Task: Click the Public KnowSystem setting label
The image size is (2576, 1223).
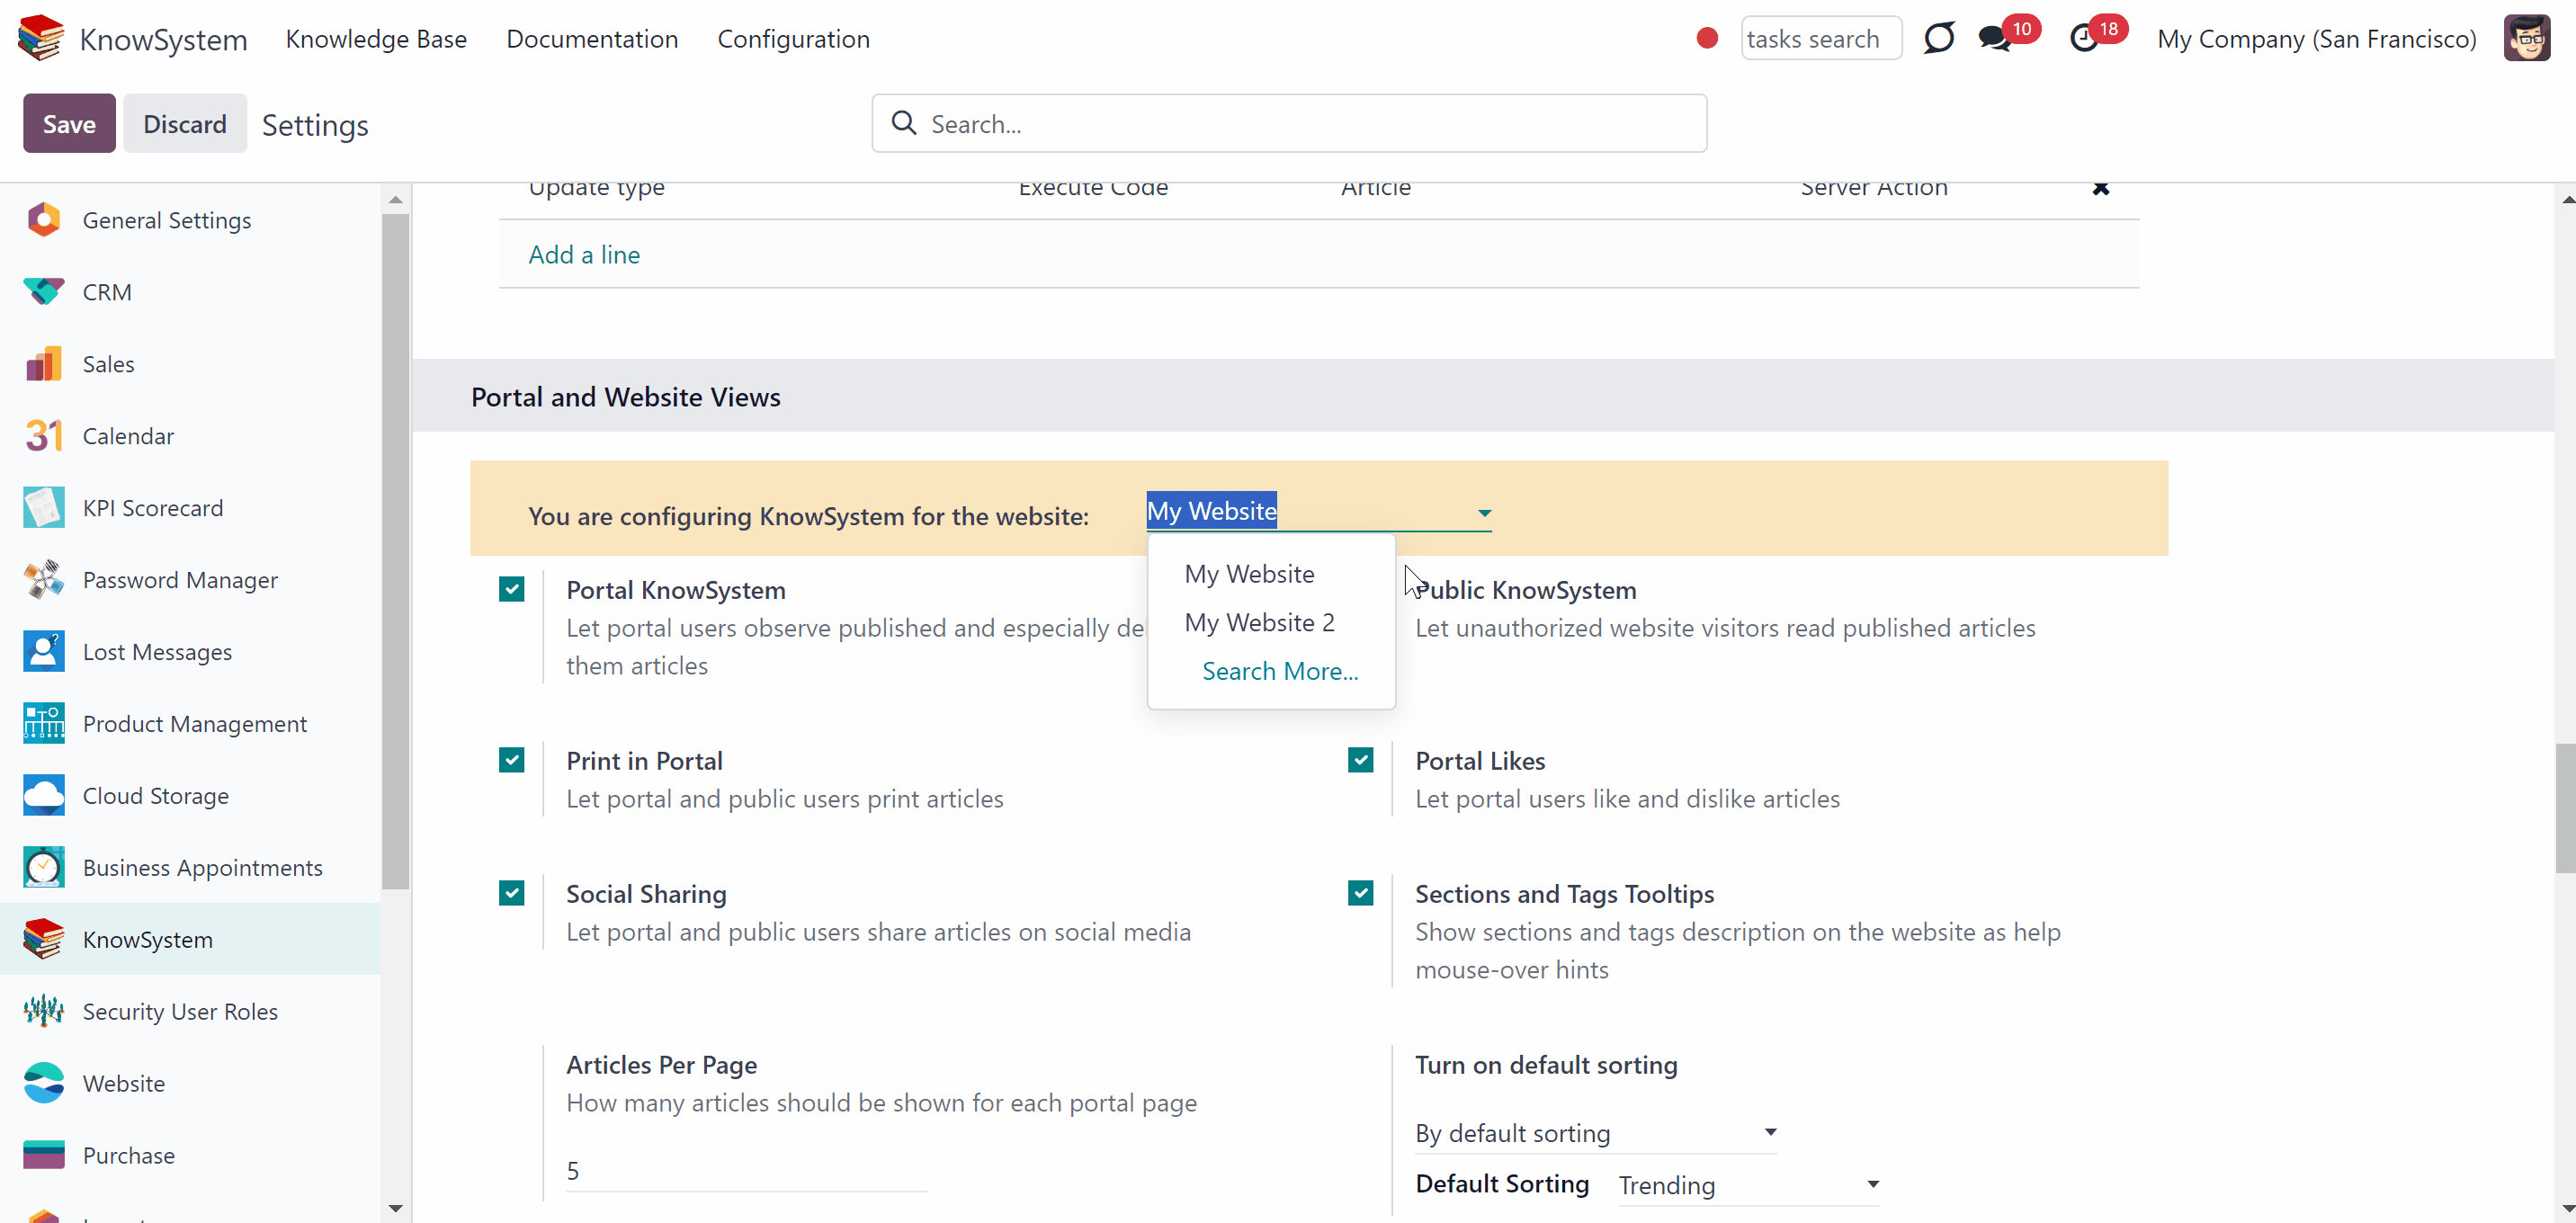Action: [x=1526, y=590]
